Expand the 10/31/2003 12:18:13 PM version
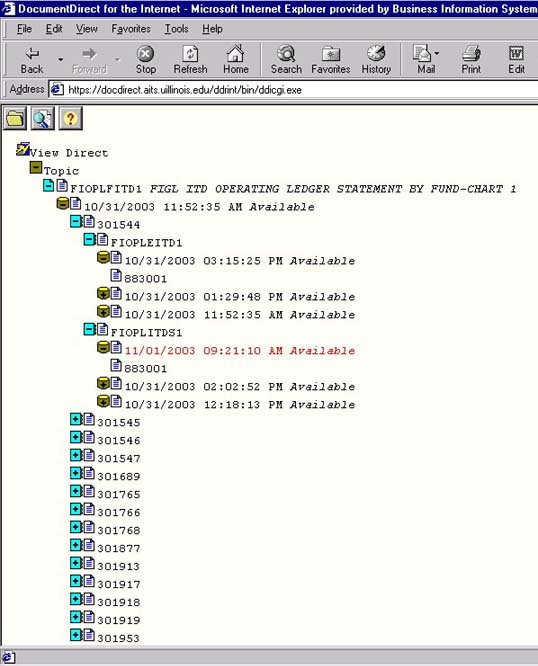Viewport: 538px width, 666px height. tap(103, 401)
